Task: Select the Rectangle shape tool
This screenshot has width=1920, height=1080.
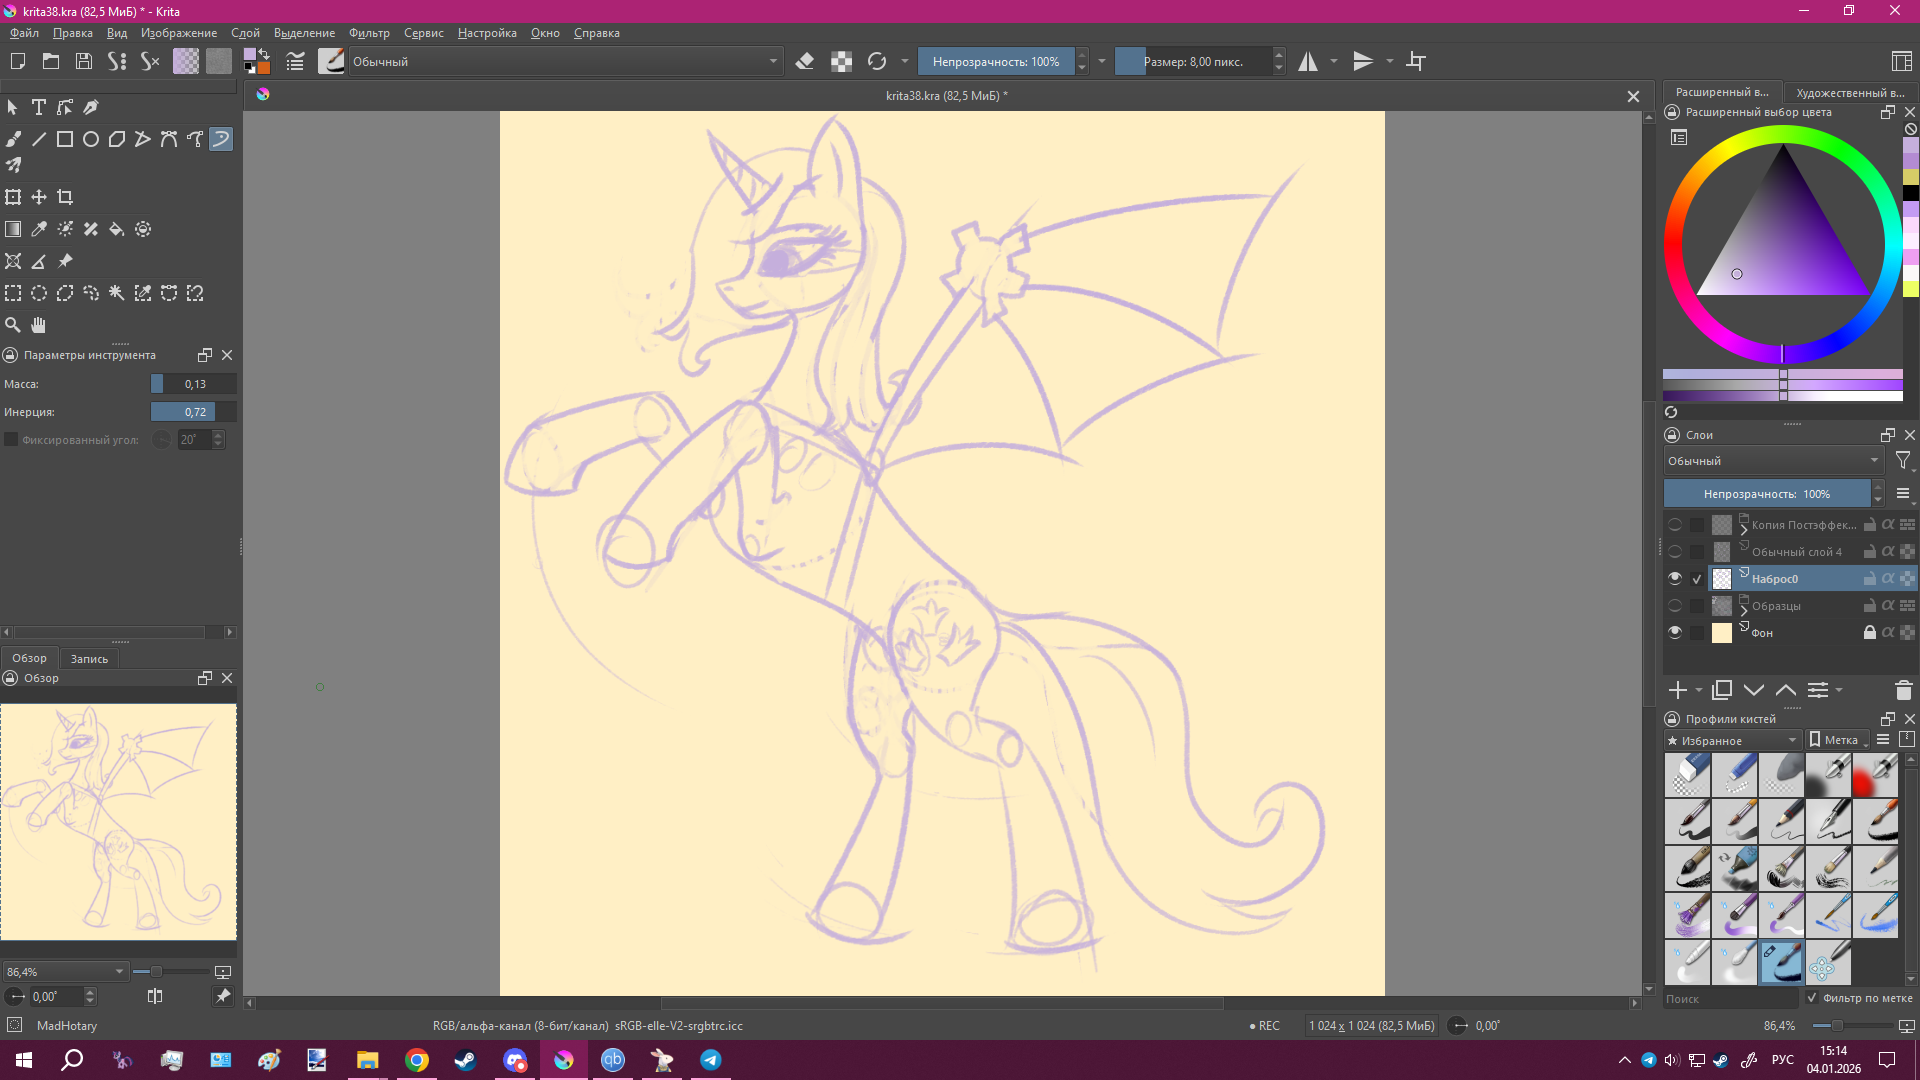Action: (x=65, y=139)
